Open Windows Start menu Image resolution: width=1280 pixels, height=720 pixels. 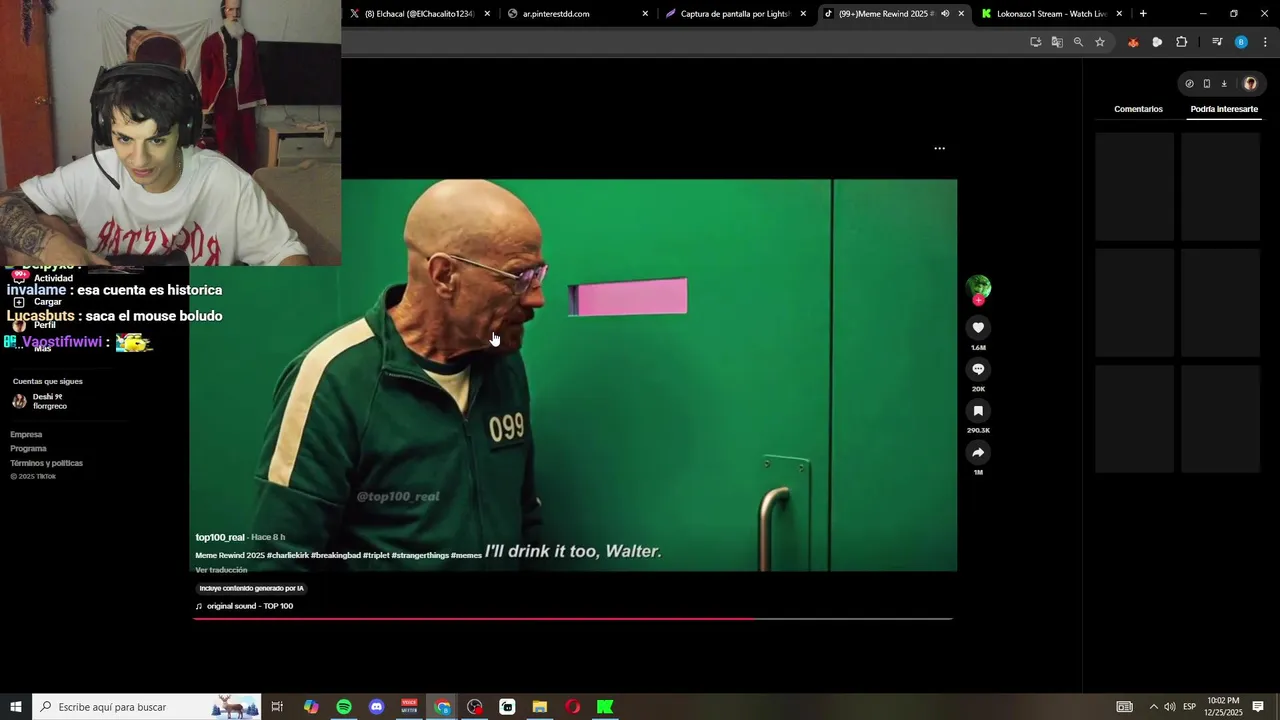click(x=16, y=707)
